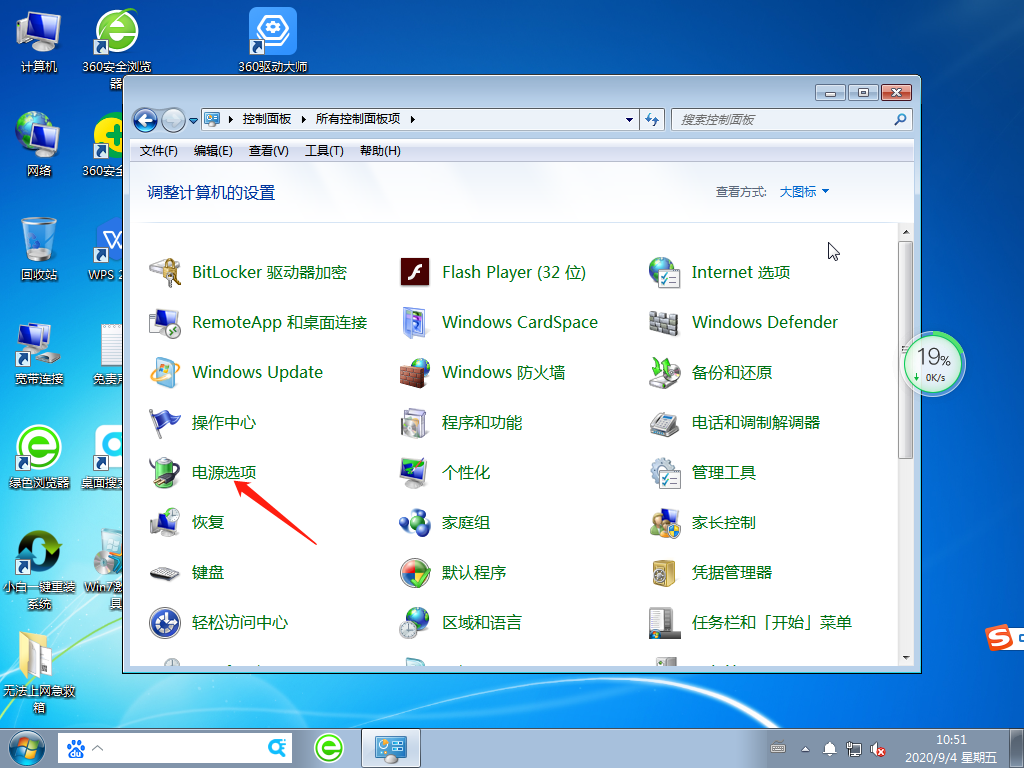Go back with the blue back arrow
1024x768 pixels.
pos(146,120)
